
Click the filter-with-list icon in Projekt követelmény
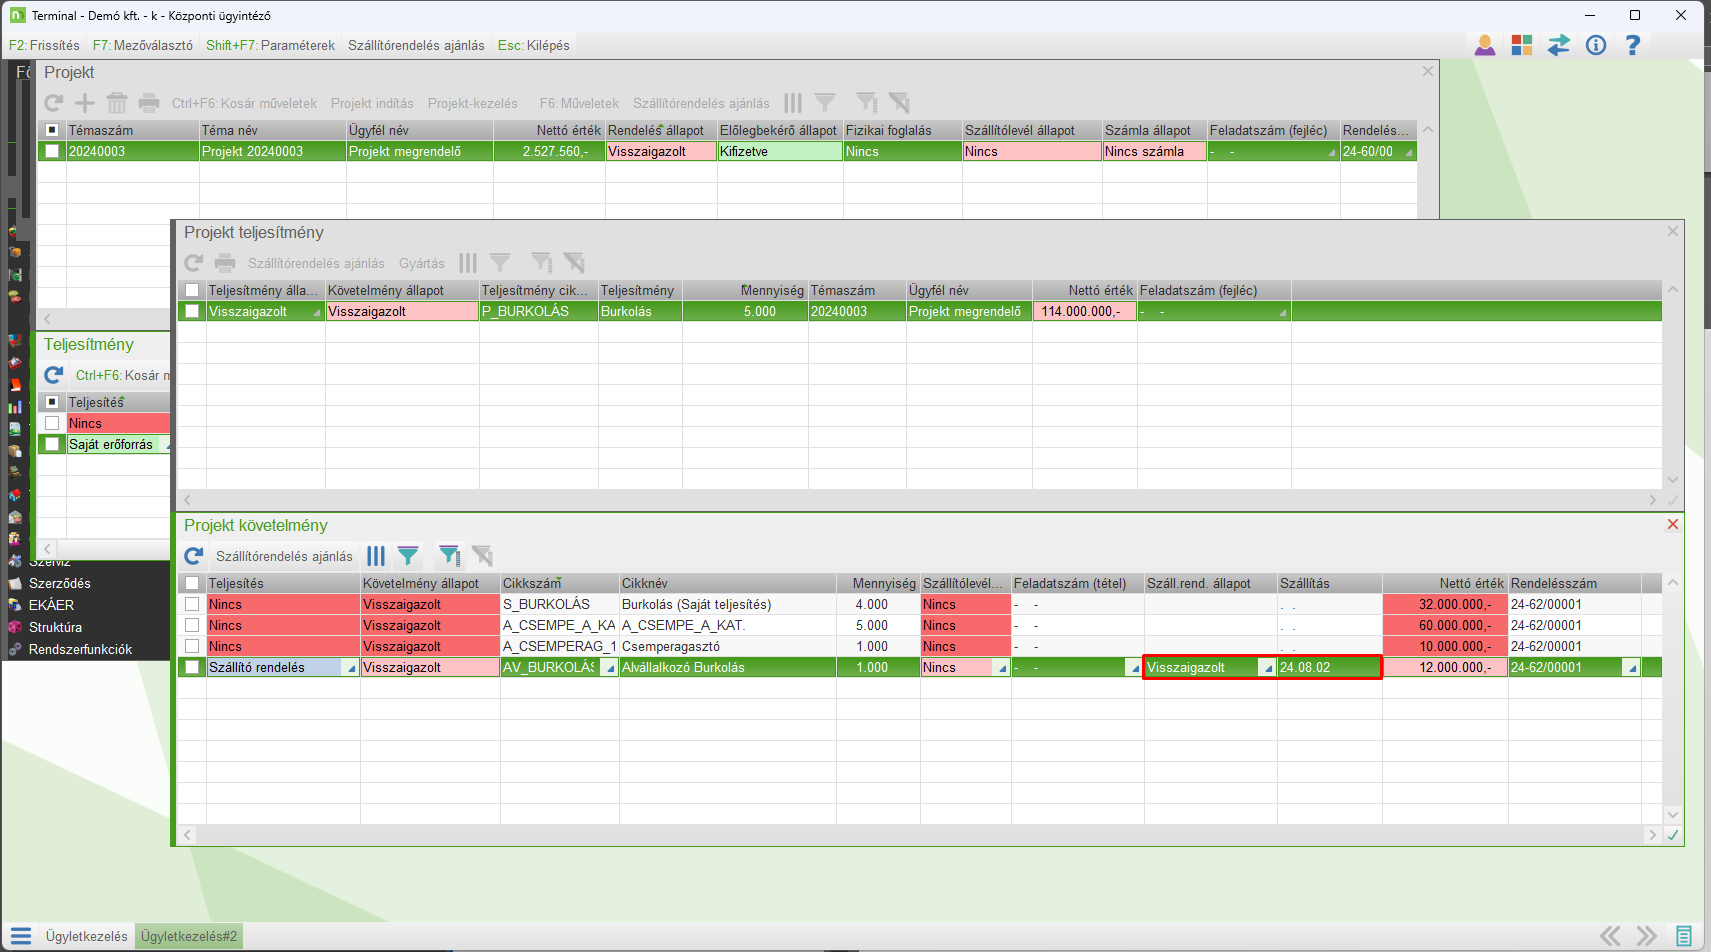450,556
